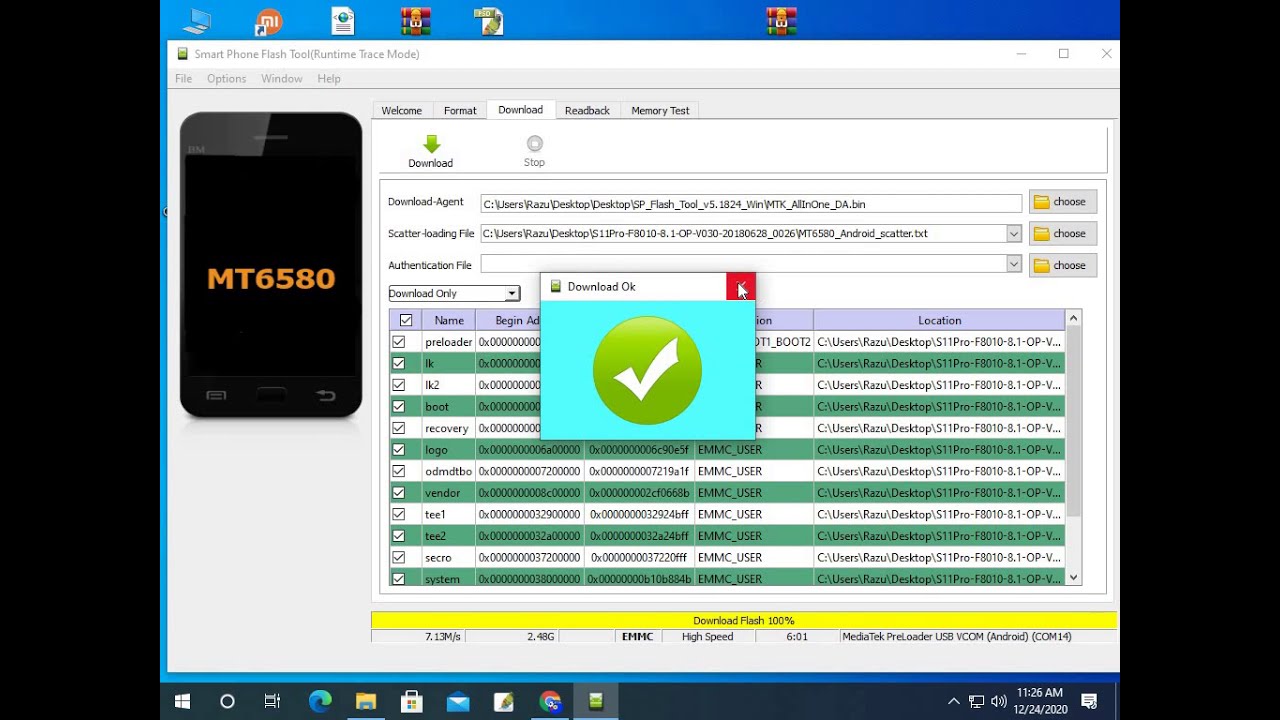Uncheck the lk partition checkbox
Image resolution: width=1280 pixels, height=720 pixels.
(398, 363)
